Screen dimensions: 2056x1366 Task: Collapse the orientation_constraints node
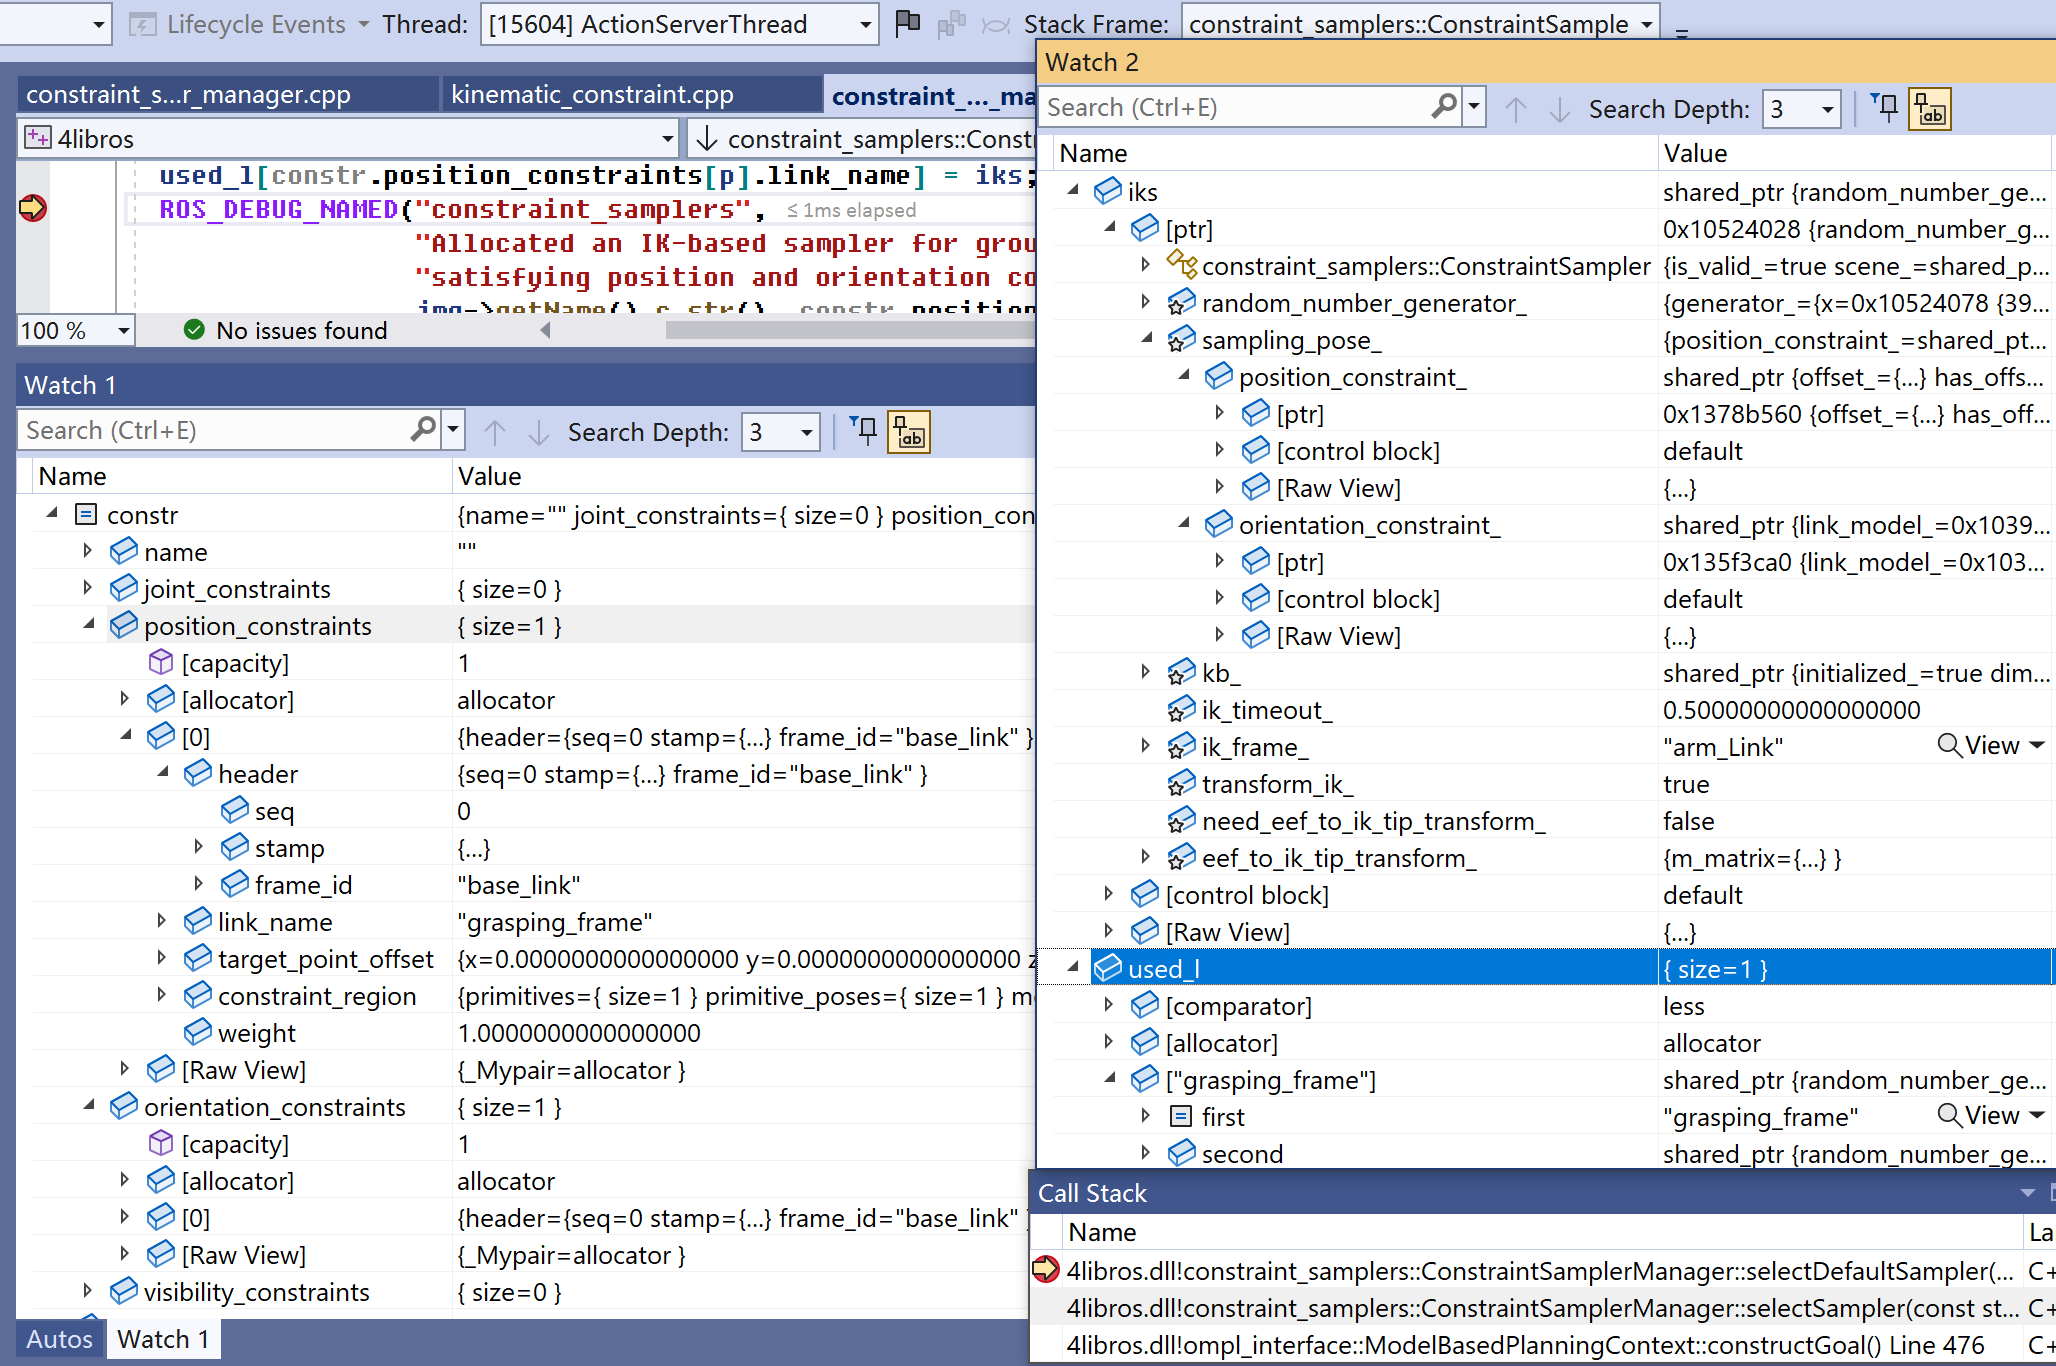(x=88, y=1105)
